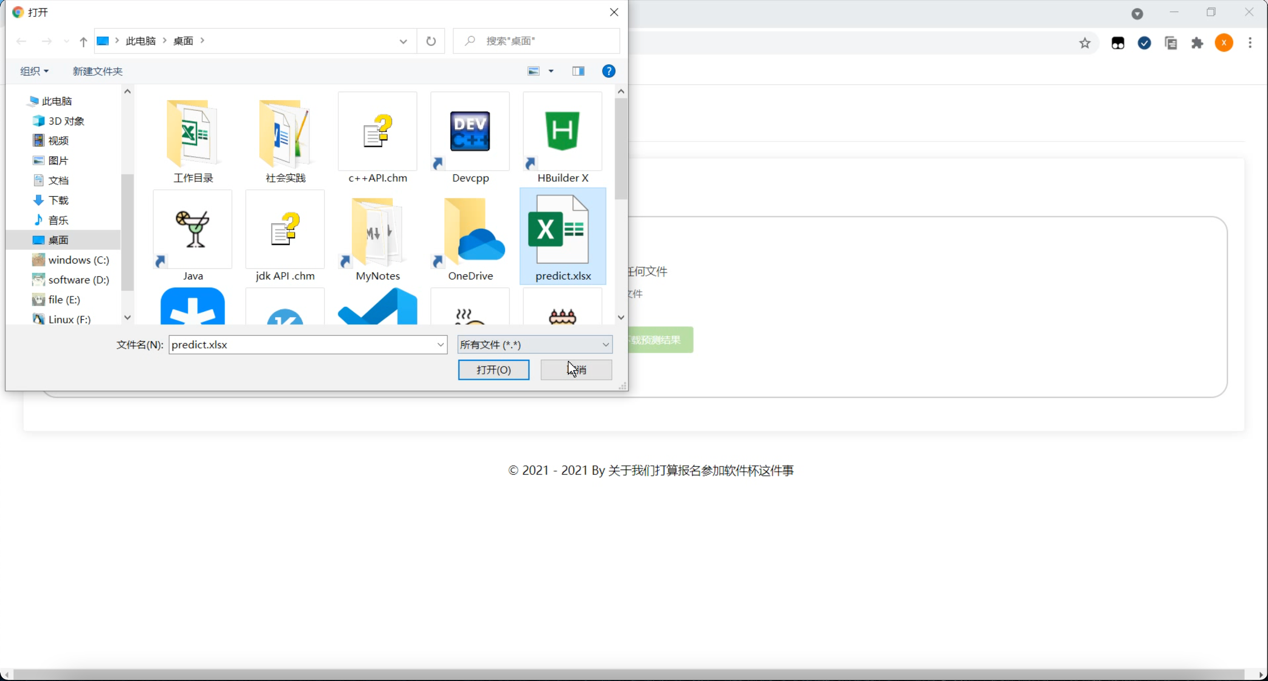Select the jdk API .chm file
Image resolution: width=1268 pixels, height=681 pixels.
(x=285, y=237)
